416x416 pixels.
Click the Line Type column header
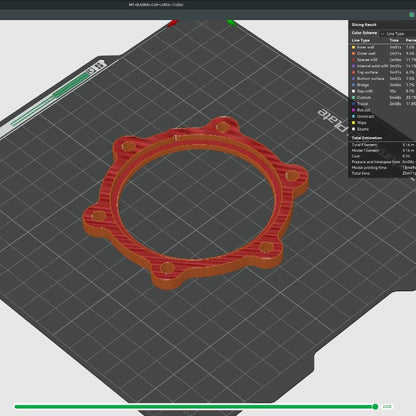pos(361,40)
